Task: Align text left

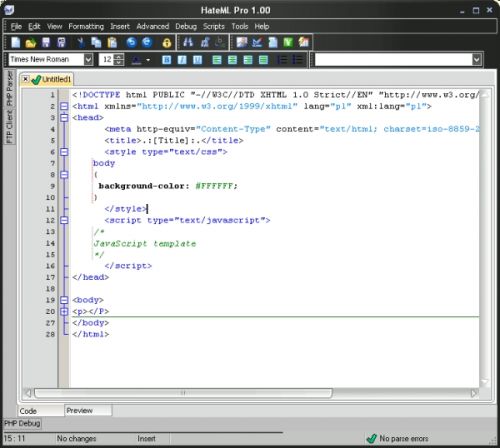Action: point(217,60)
